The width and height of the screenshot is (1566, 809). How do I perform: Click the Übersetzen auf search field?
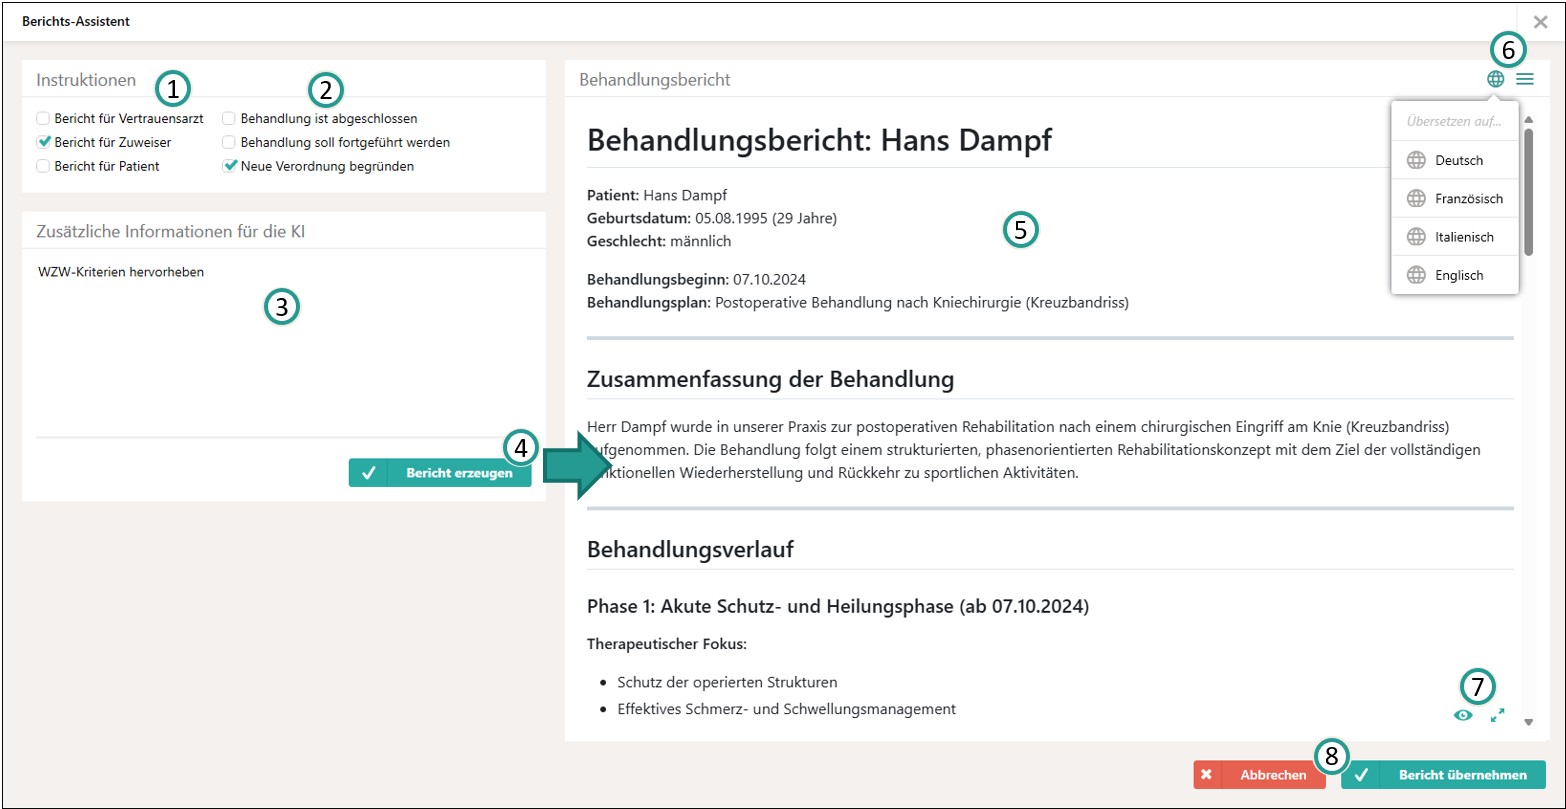pos(1453,122)
